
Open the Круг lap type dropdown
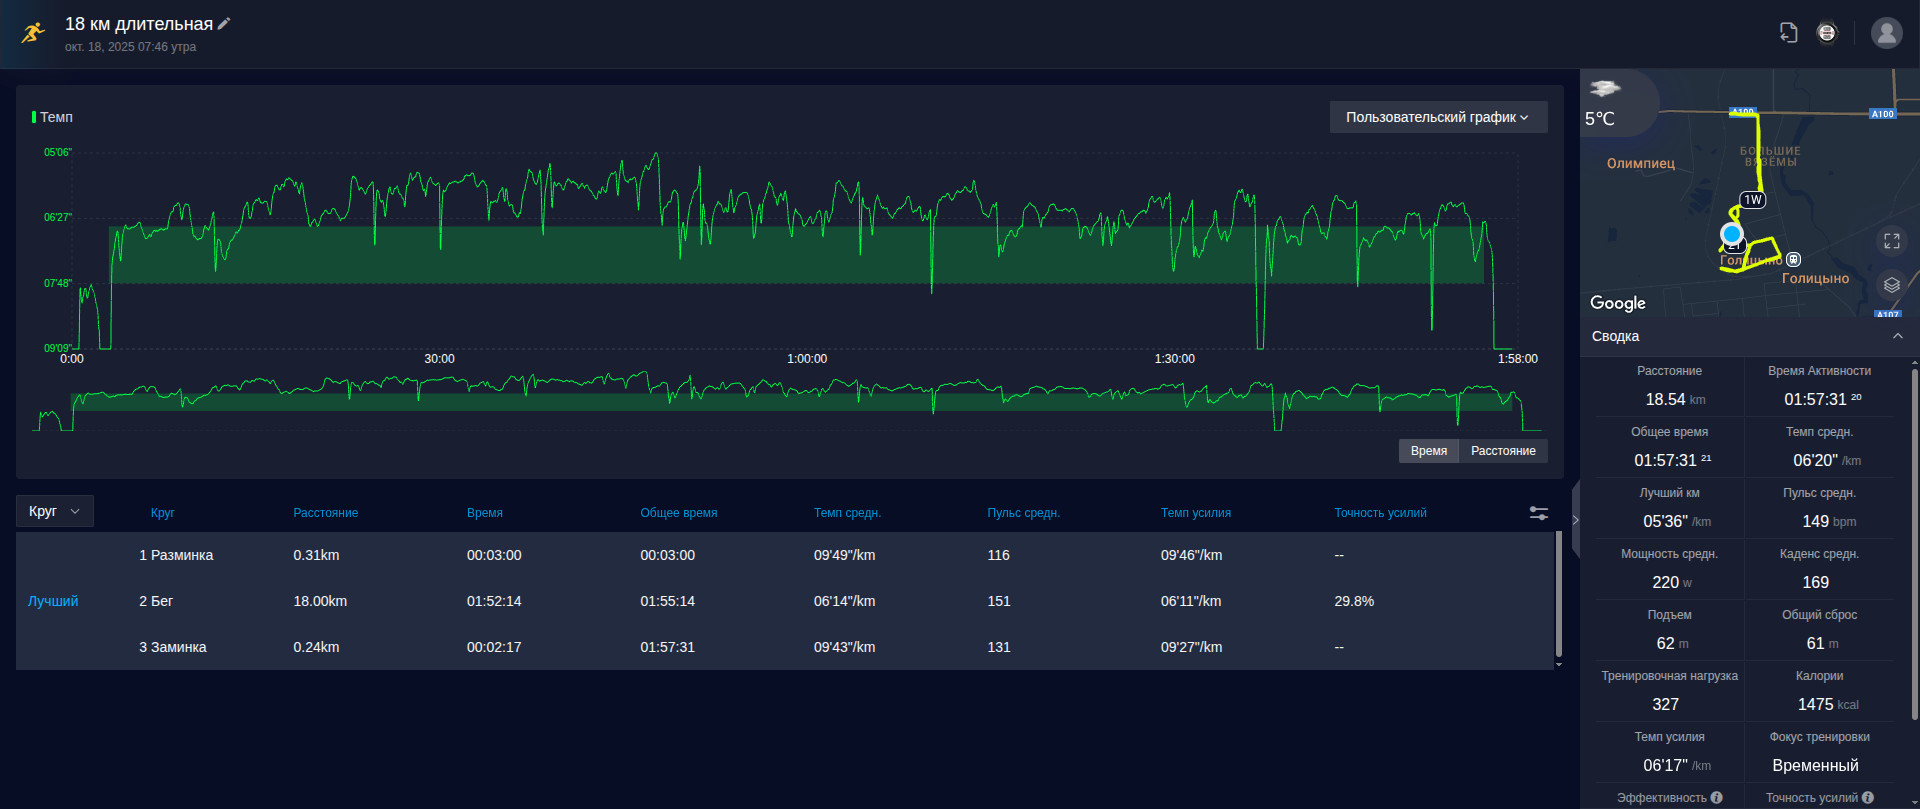pos(55,511)
